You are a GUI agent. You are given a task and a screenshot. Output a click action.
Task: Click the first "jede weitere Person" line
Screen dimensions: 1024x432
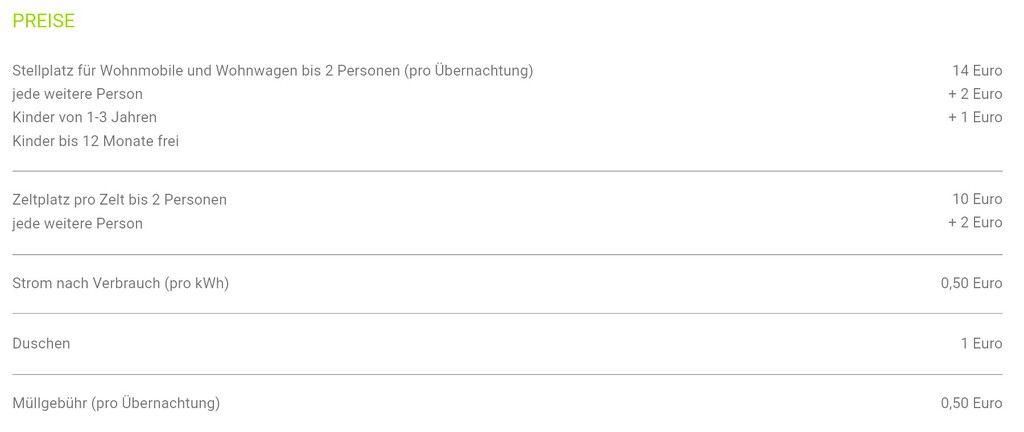(77, 94)
